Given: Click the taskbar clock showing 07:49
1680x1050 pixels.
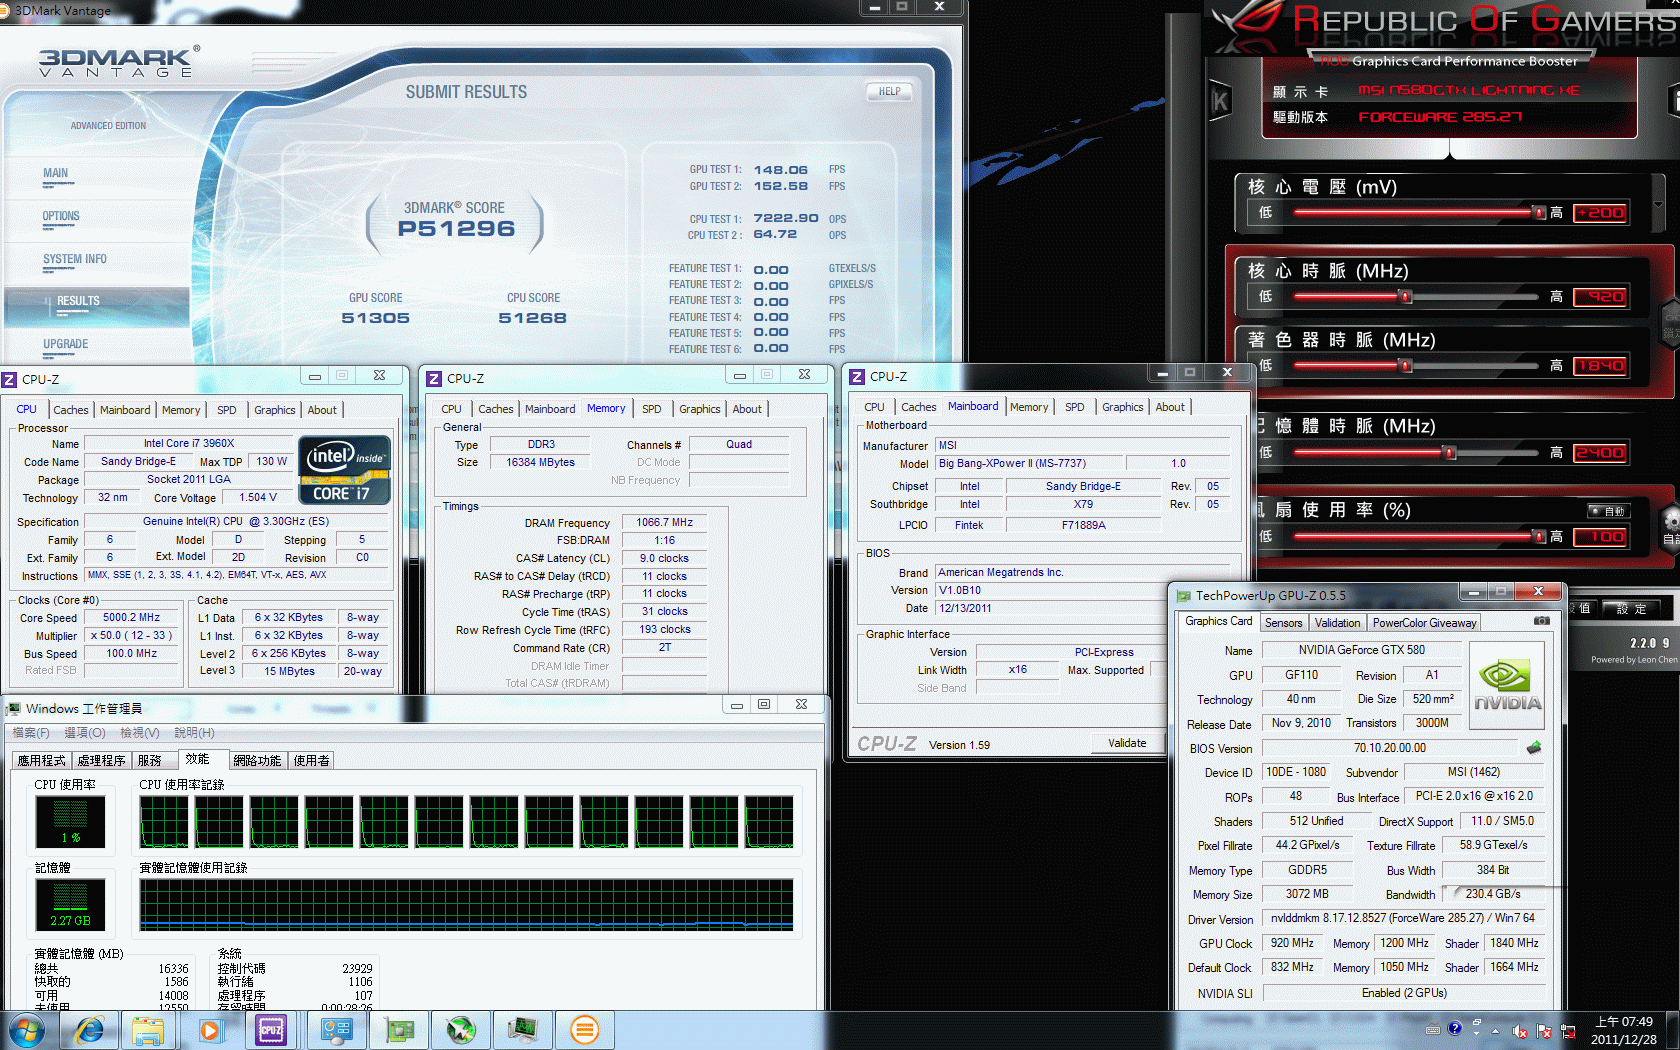Looking at the screenshot, I should (1624, 1030).
